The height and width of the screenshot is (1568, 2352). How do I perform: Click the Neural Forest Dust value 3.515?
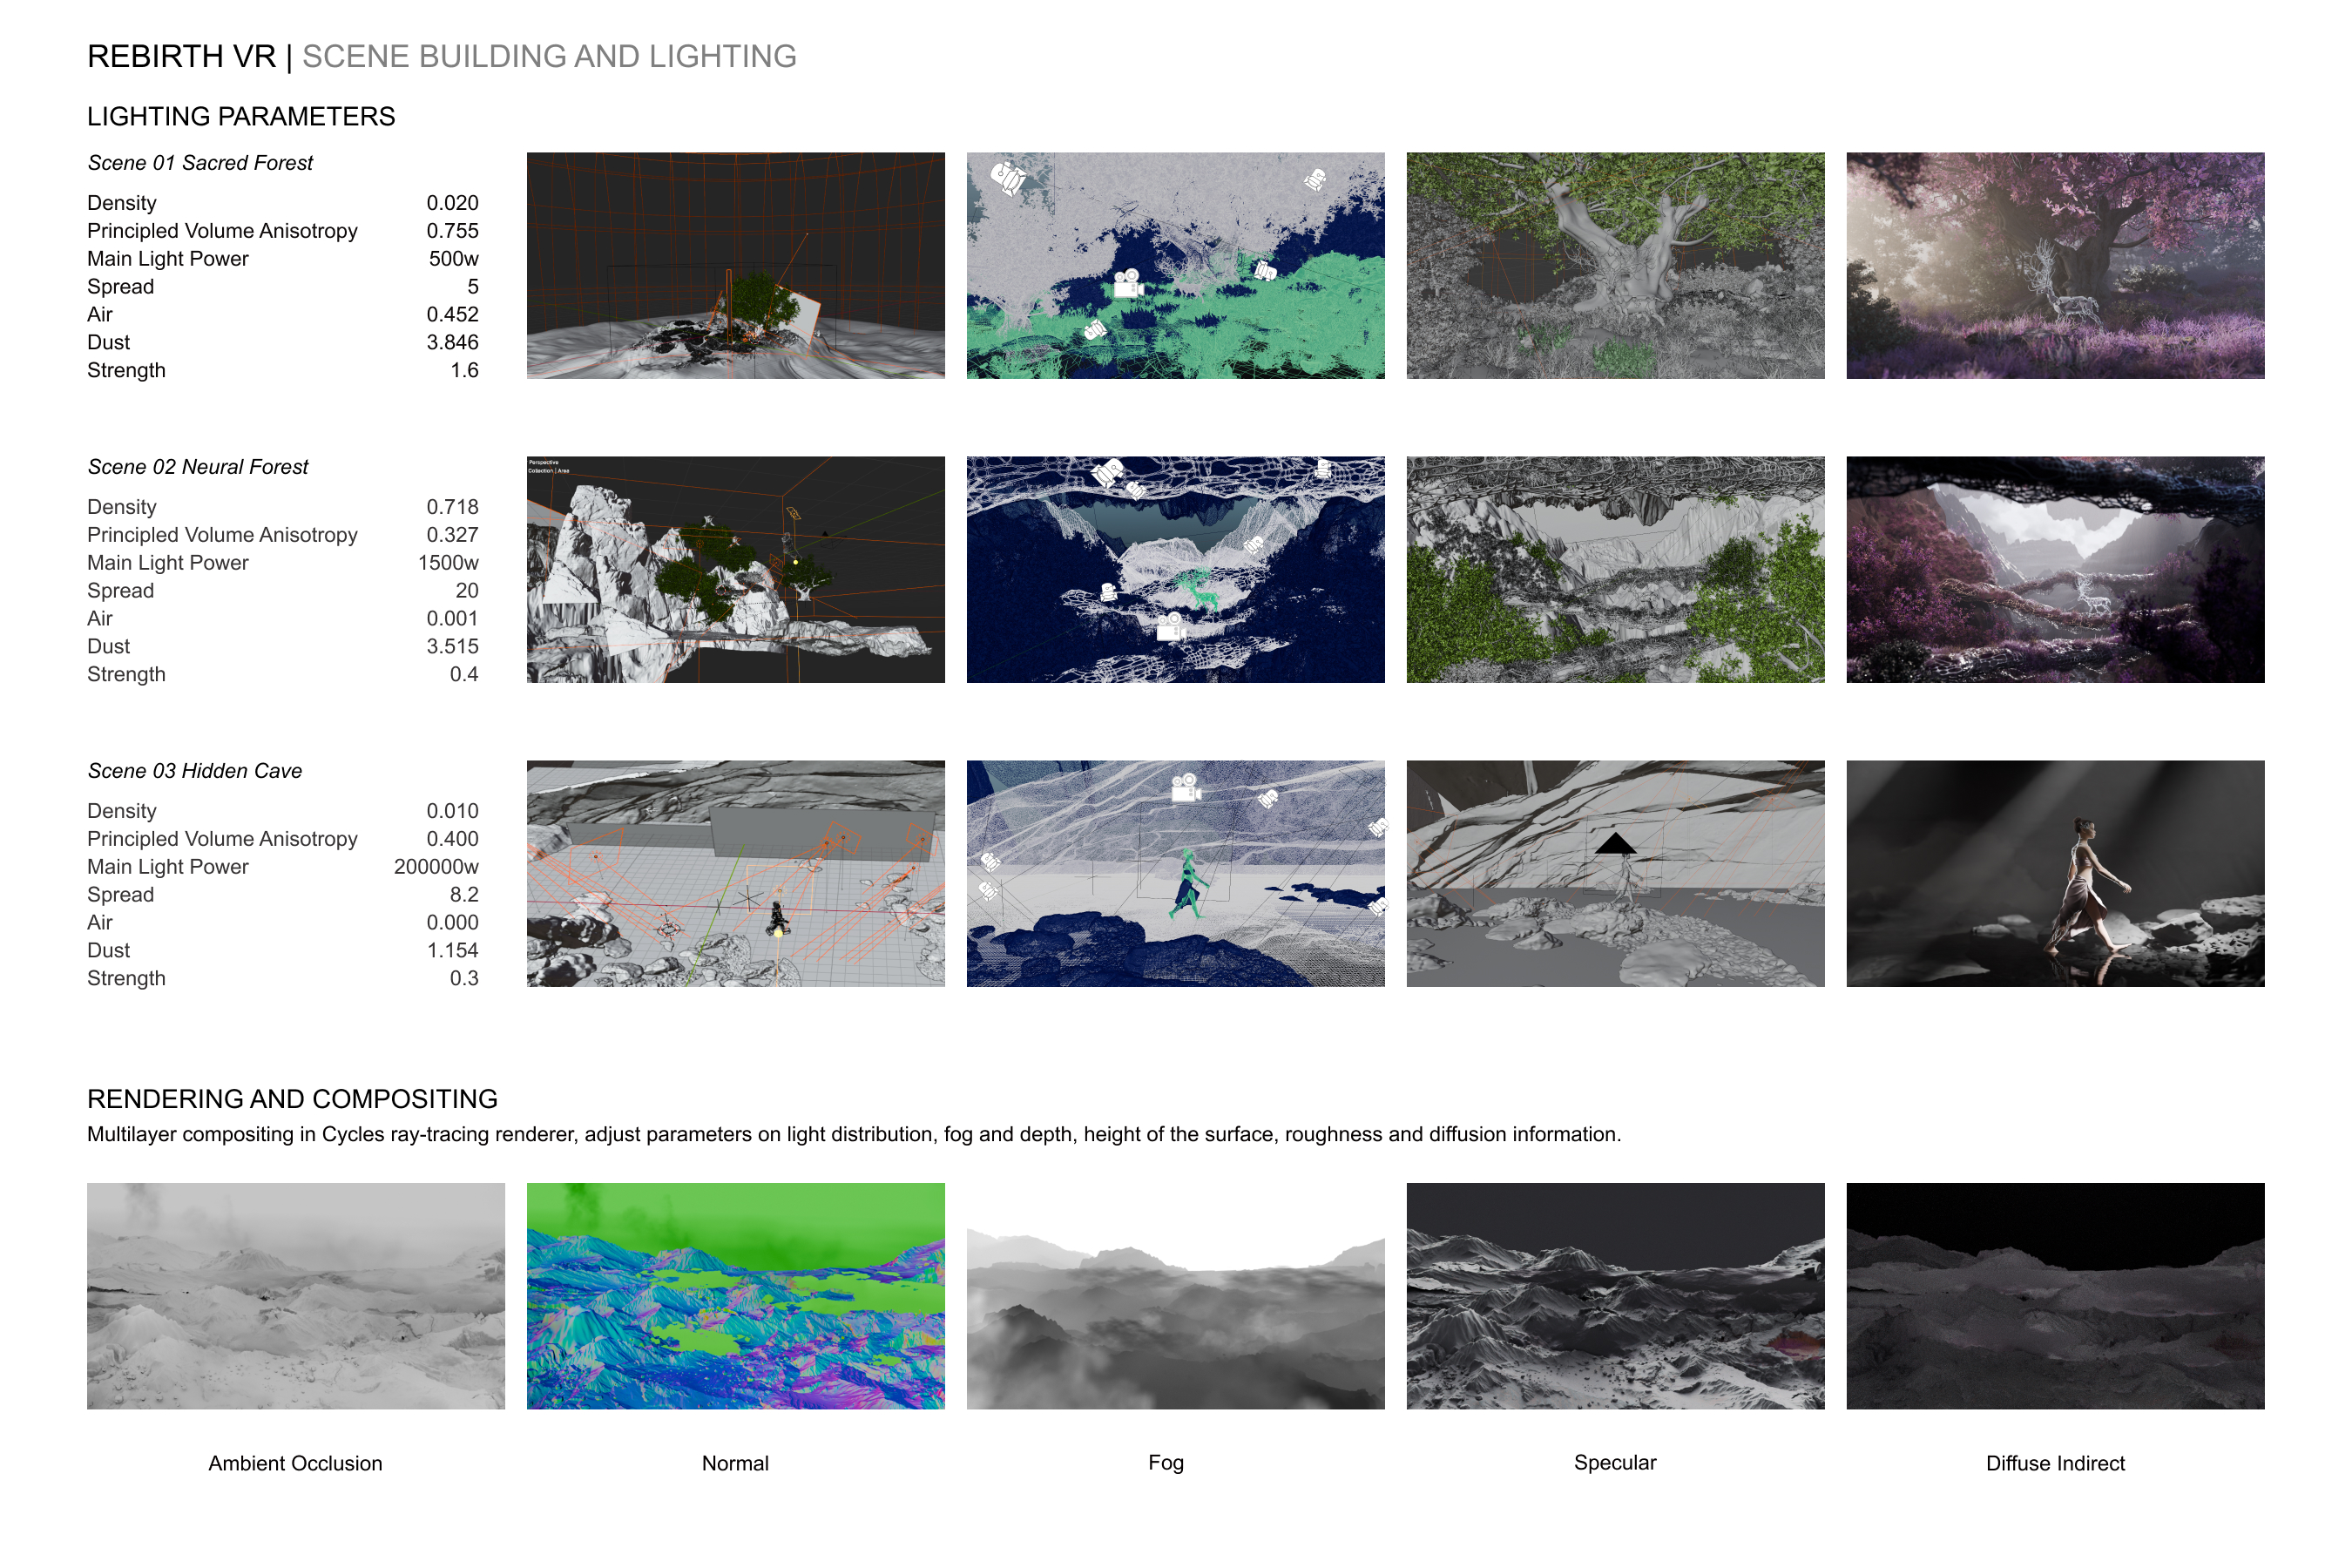click(x=452, y=647)
